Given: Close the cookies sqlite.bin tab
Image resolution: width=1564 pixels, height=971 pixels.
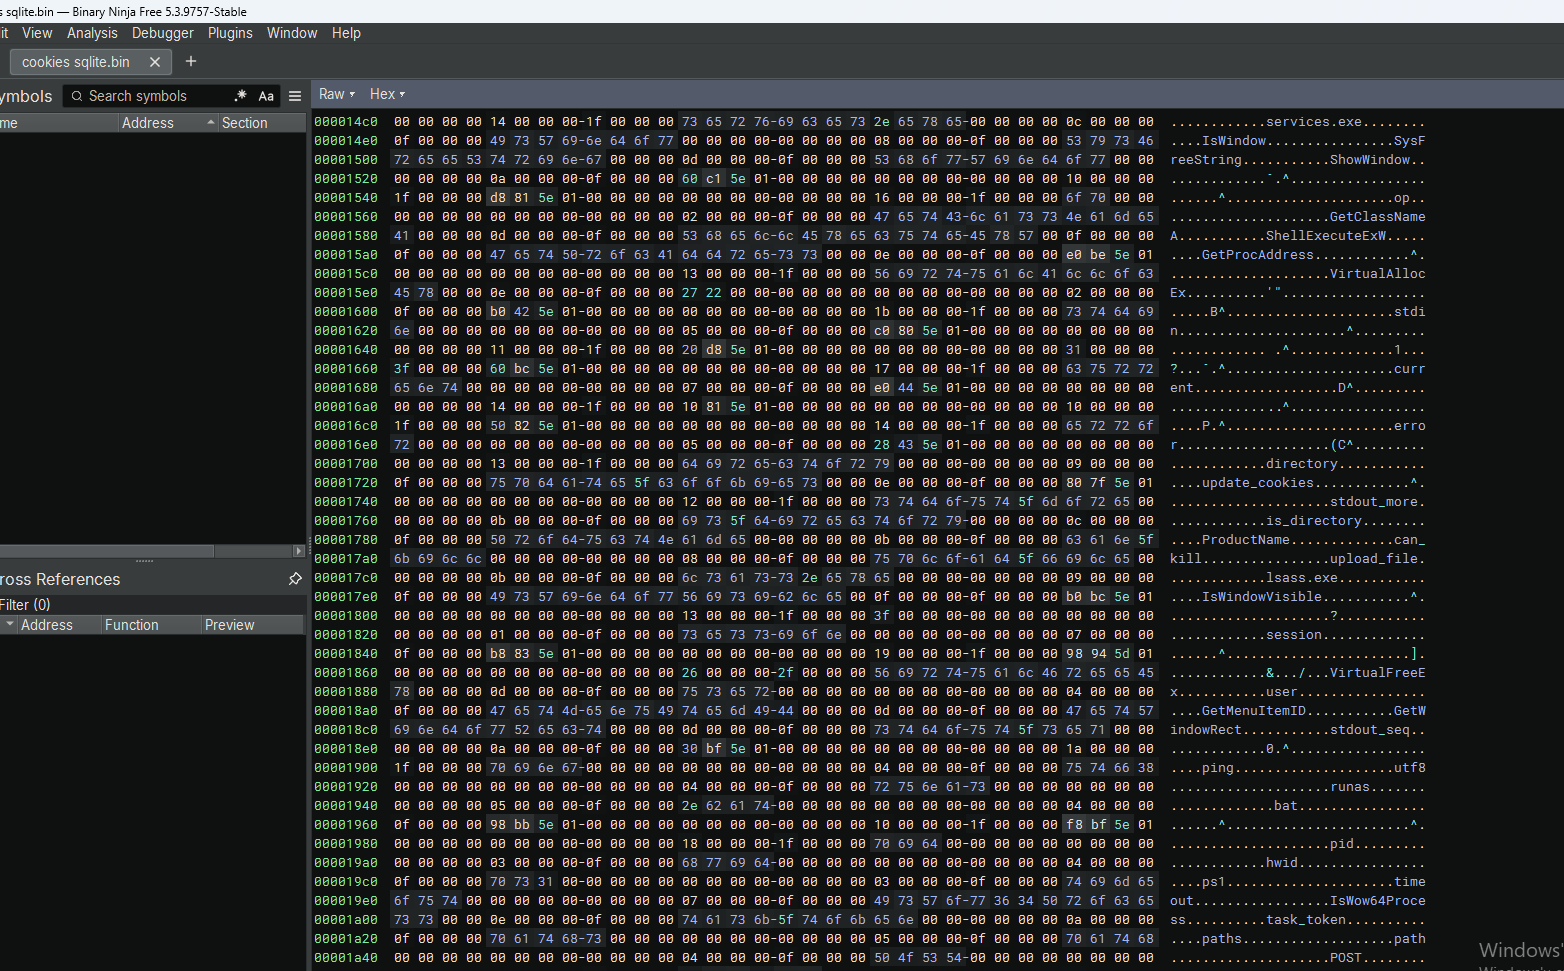Looking at the screenshot, I should click(x=155, y=62).
